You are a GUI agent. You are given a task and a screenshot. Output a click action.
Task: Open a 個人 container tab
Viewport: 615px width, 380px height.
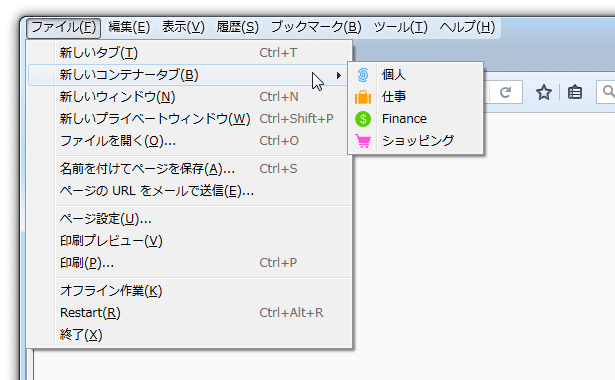click(415, 75)
